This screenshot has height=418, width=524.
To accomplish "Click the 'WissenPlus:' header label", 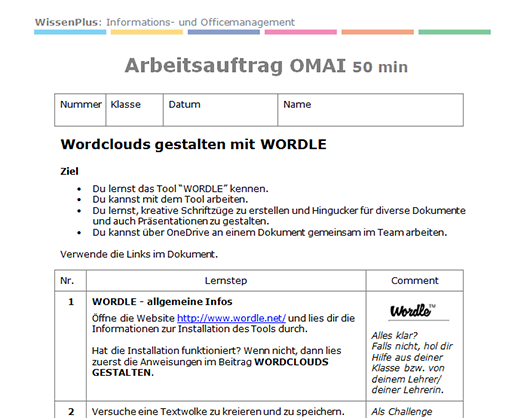I will 68,22.
